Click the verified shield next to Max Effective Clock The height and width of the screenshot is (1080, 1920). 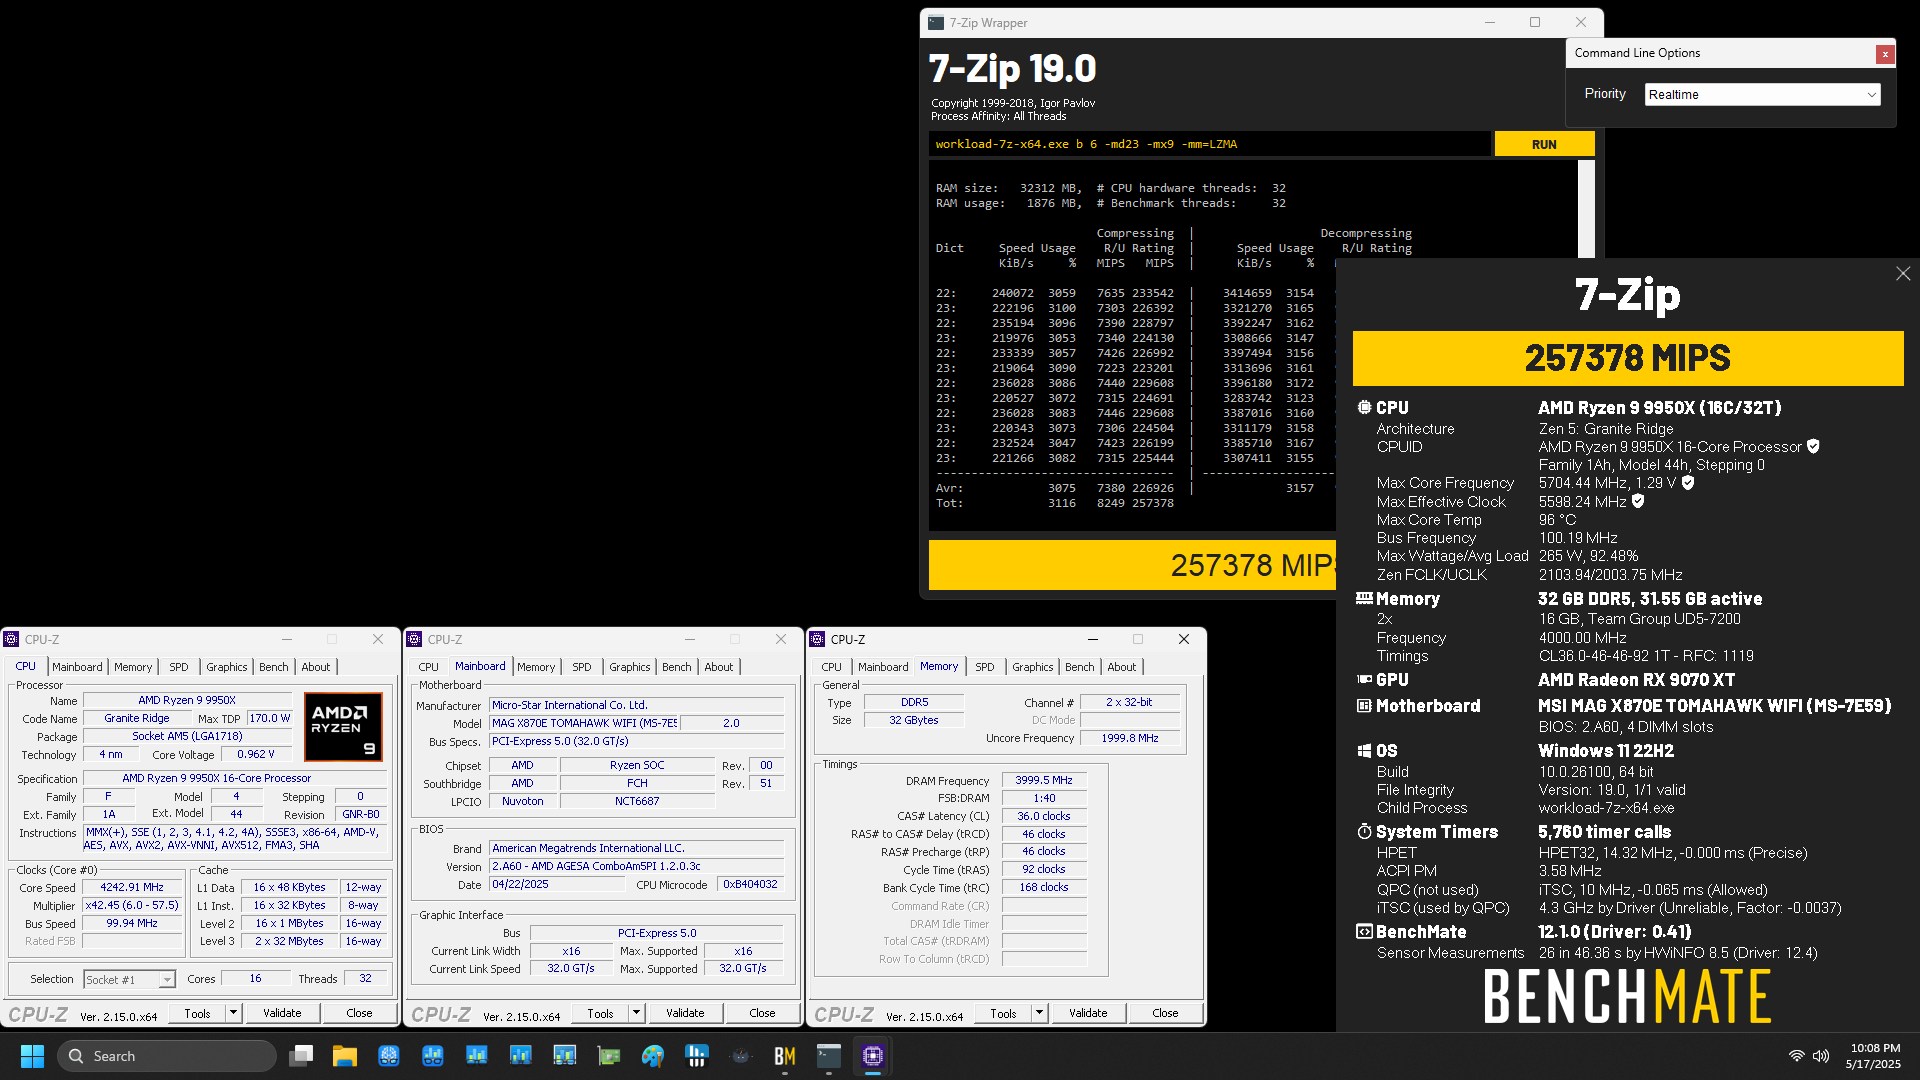pyautogui.click(x=1638, y=501)
